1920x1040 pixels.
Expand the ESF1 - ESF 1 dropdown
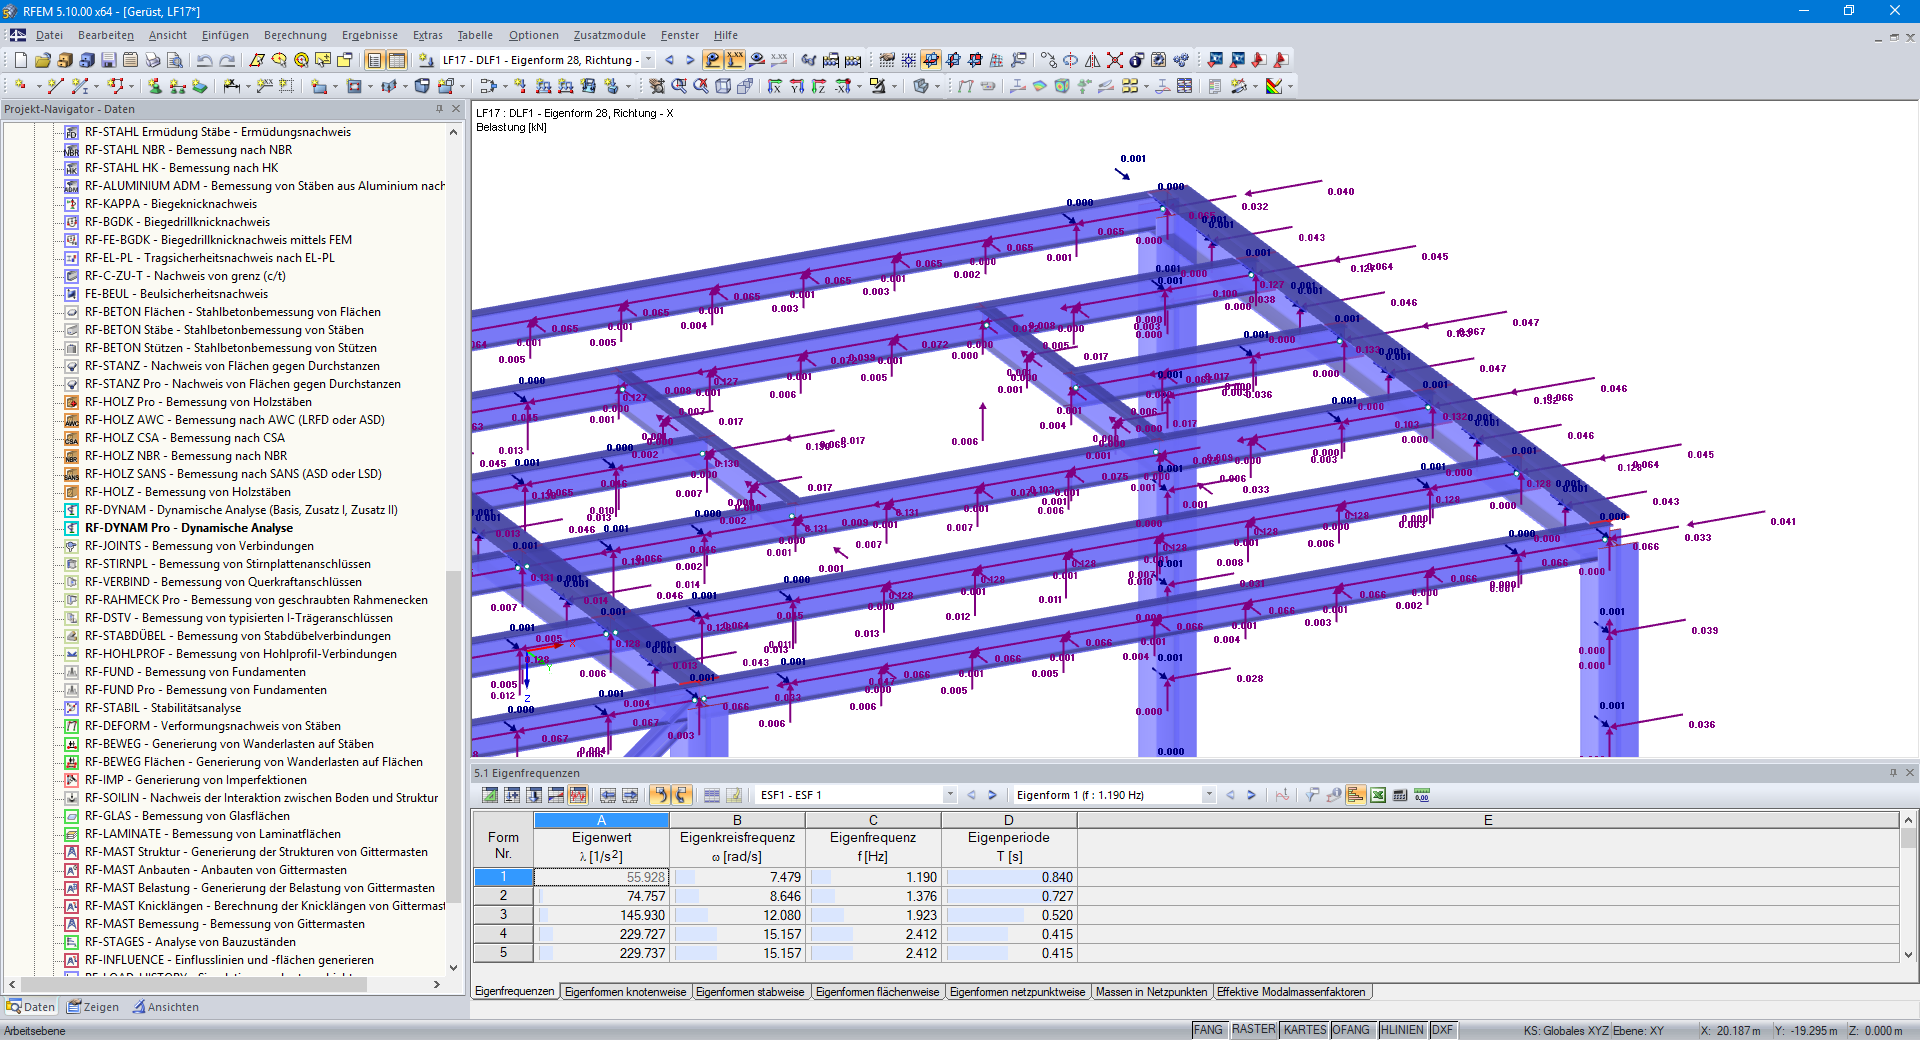pyautogui.click(x=950, y=795)
